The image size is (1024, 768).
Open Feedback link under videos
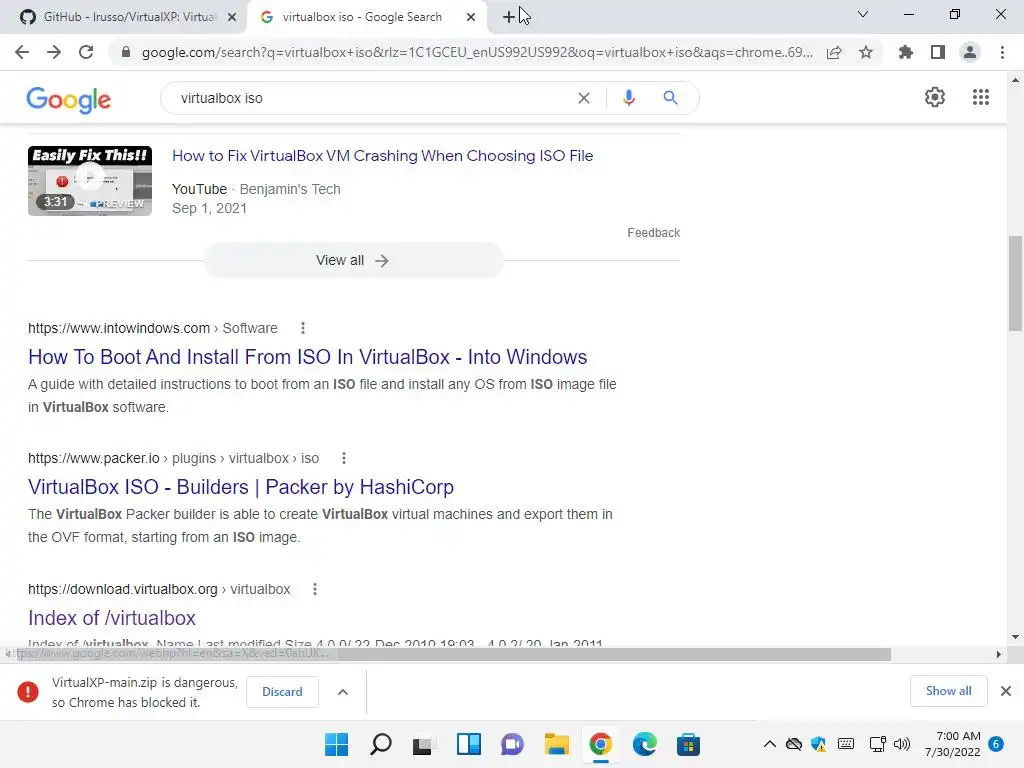pyautogui.click(x=653, y=232)
